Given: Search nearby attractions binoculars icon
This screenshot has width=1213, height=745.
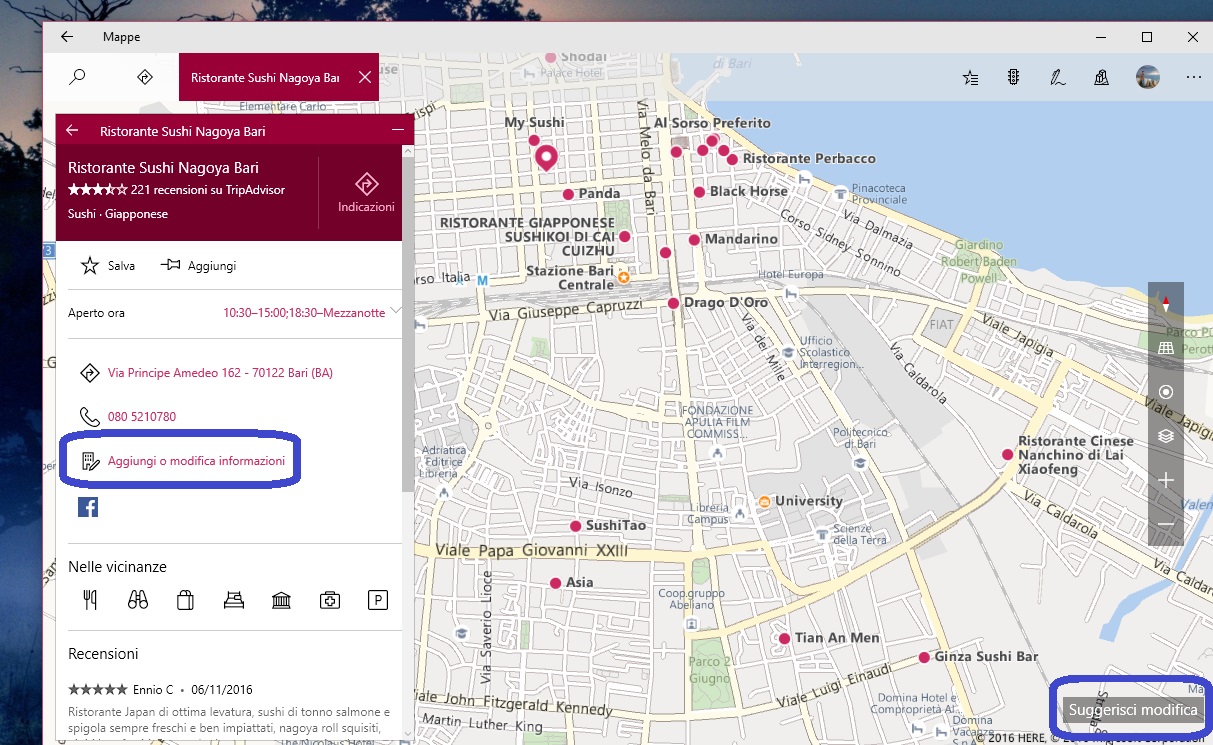Looking at the screenshot, I should point(138,600).
